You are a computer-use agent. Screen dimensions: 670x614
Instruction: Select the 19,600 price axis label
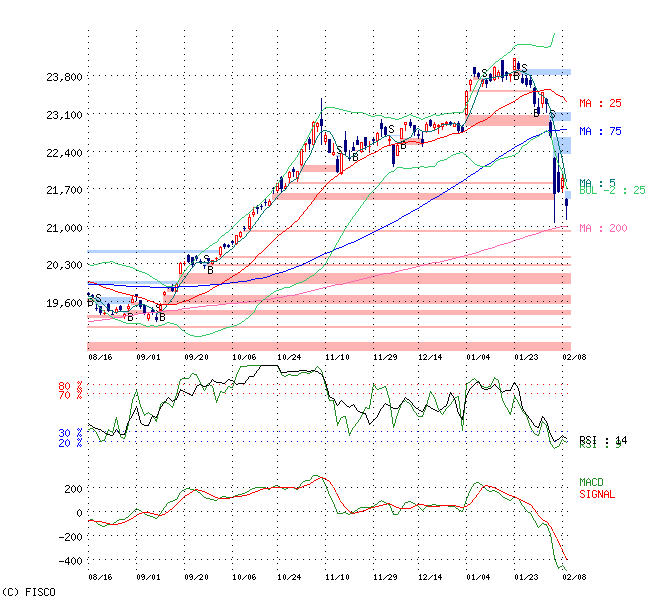[x=65, y=303]
